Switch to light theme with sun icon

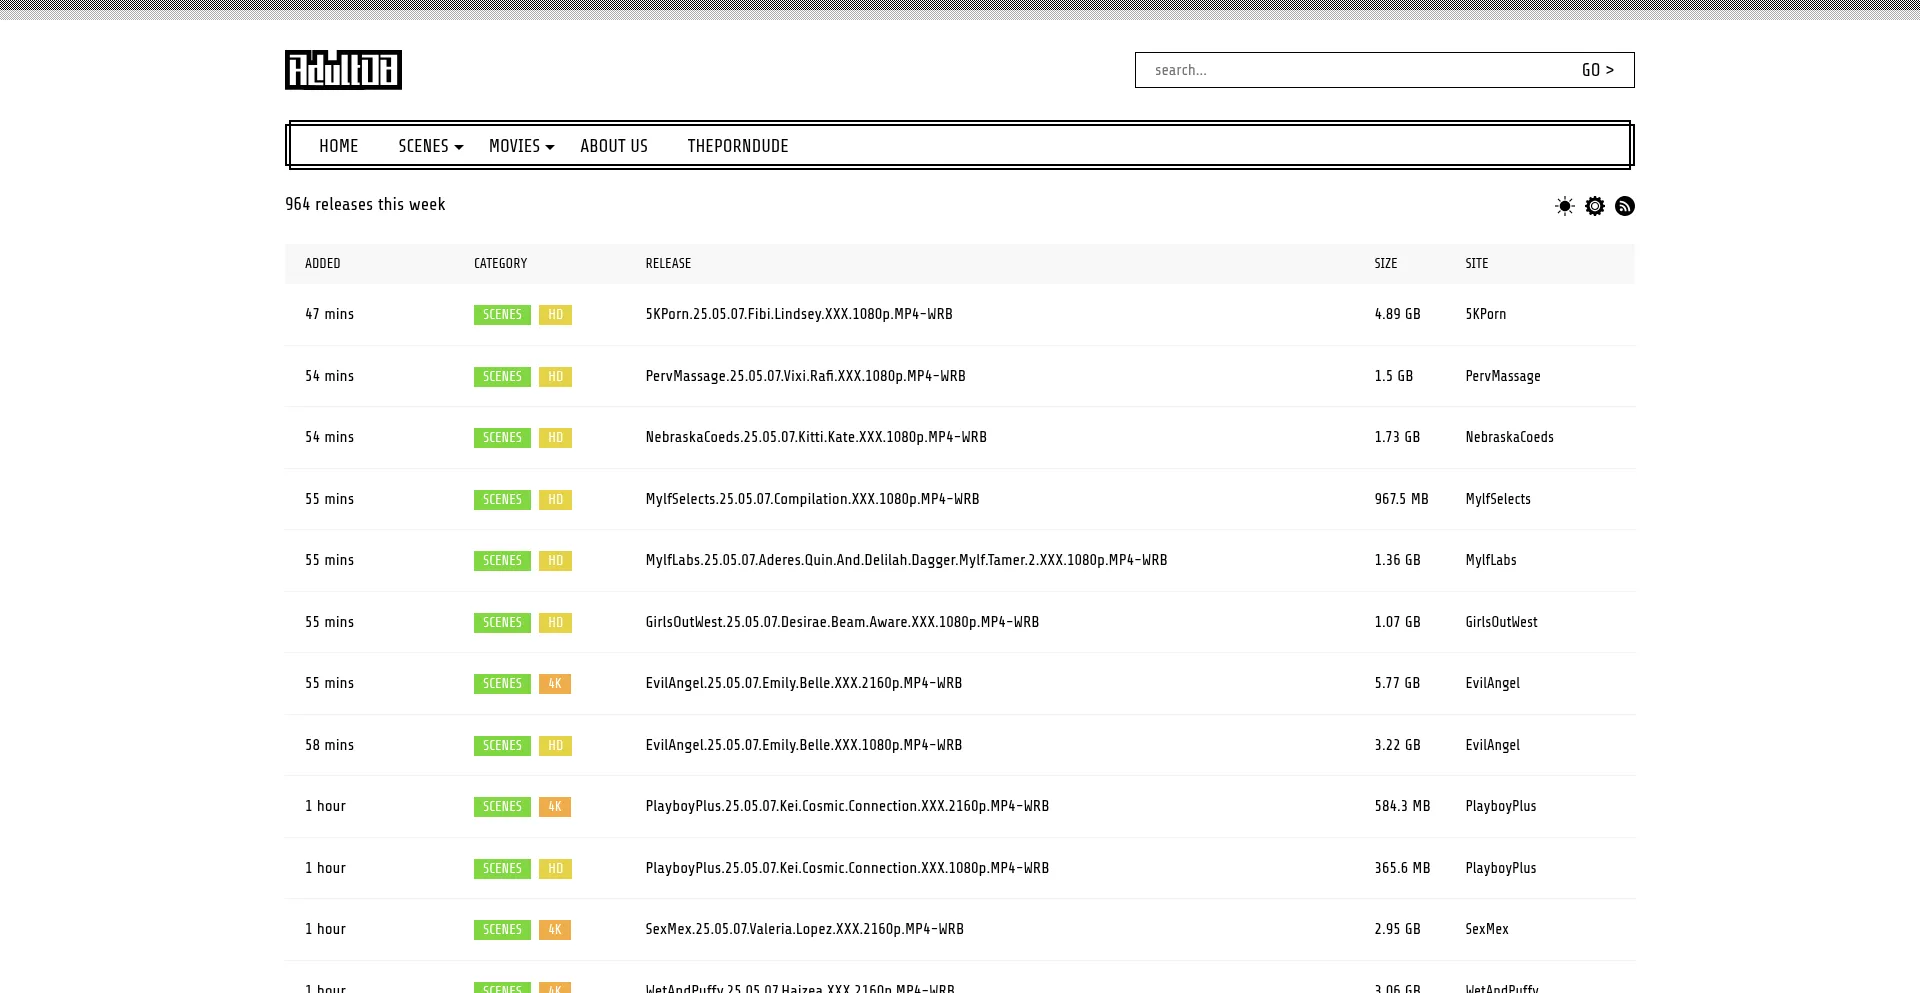click(x=1565, y=206)
